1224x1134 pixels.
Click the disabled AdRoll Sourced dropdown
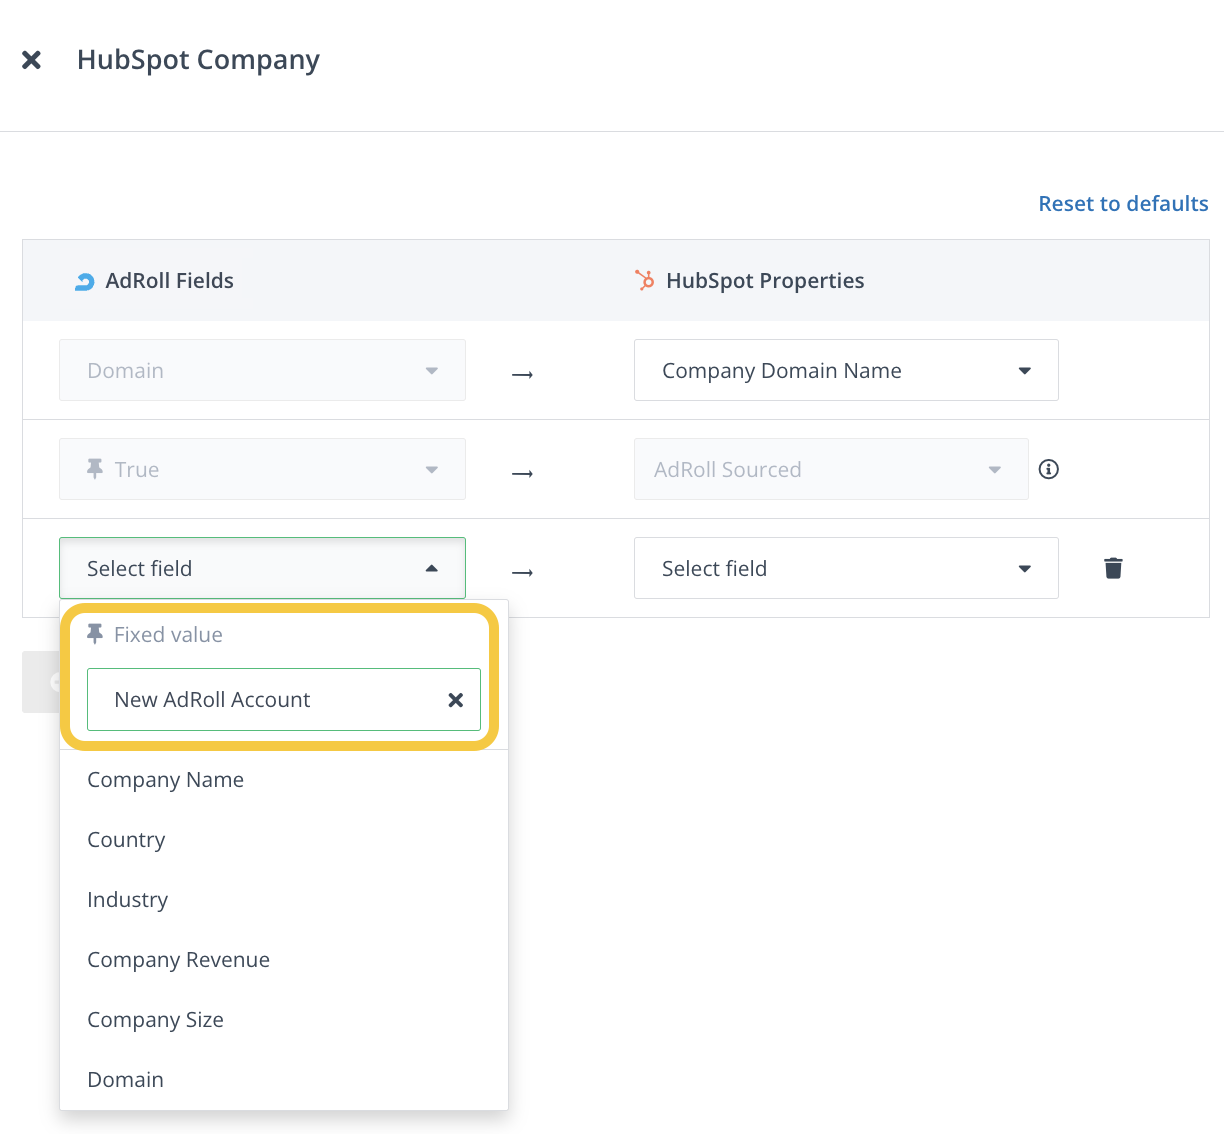coord(830,469)
